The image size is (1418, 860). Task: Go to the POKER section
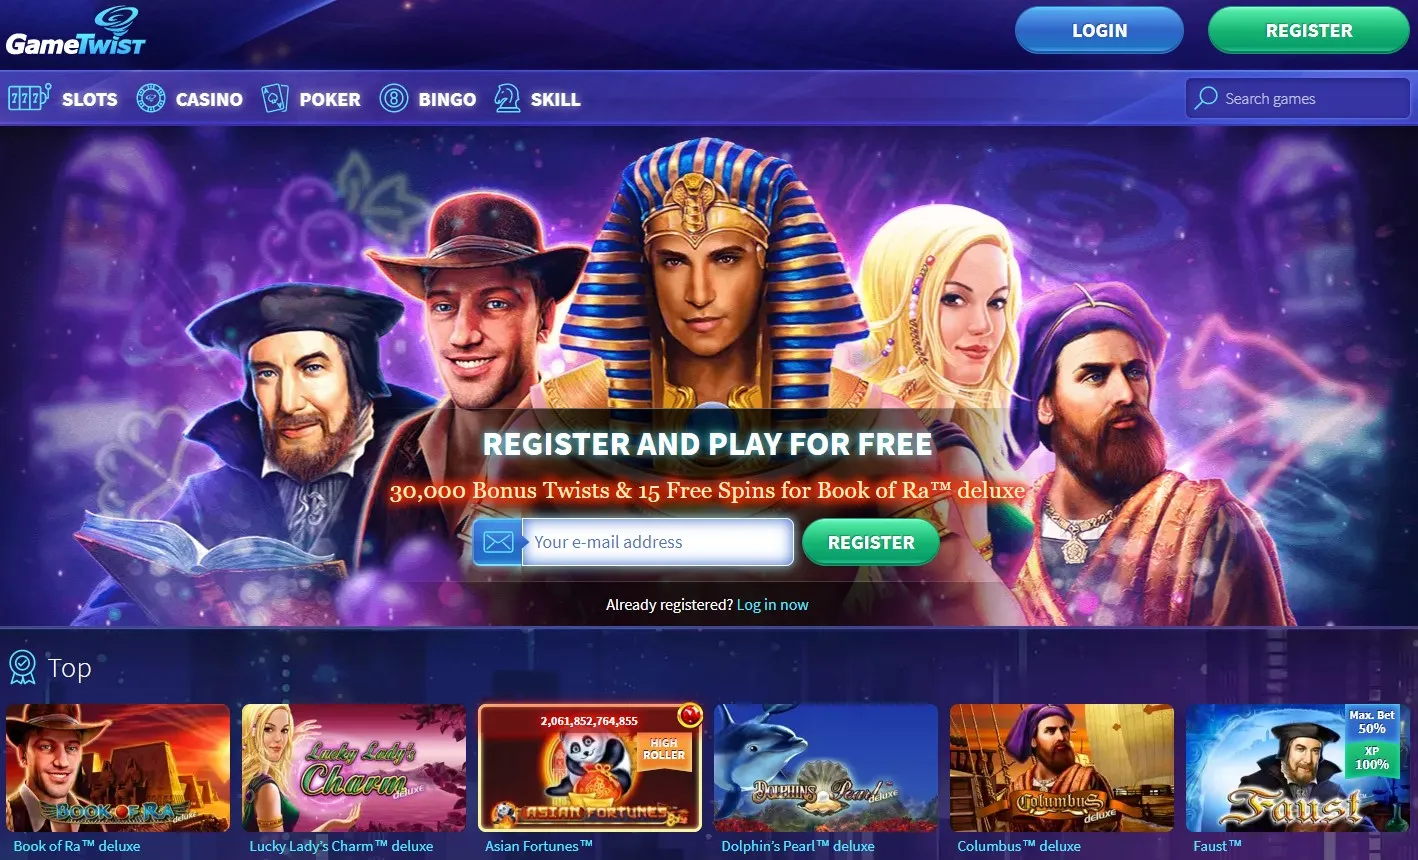tap(330, 99)
